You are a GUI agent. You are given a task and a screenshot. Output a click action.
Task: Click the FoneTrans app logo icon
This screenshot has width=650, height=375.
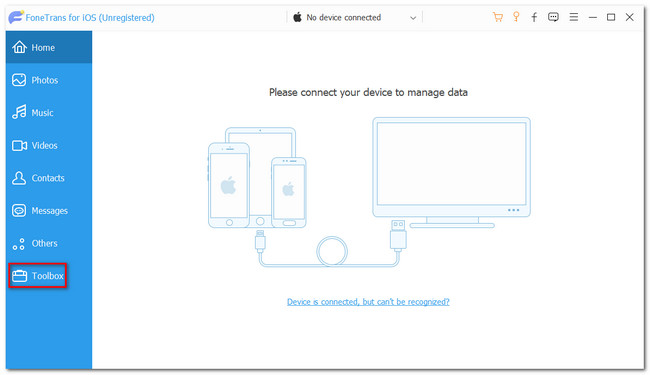pyautogui.click(x=16, y=17)
